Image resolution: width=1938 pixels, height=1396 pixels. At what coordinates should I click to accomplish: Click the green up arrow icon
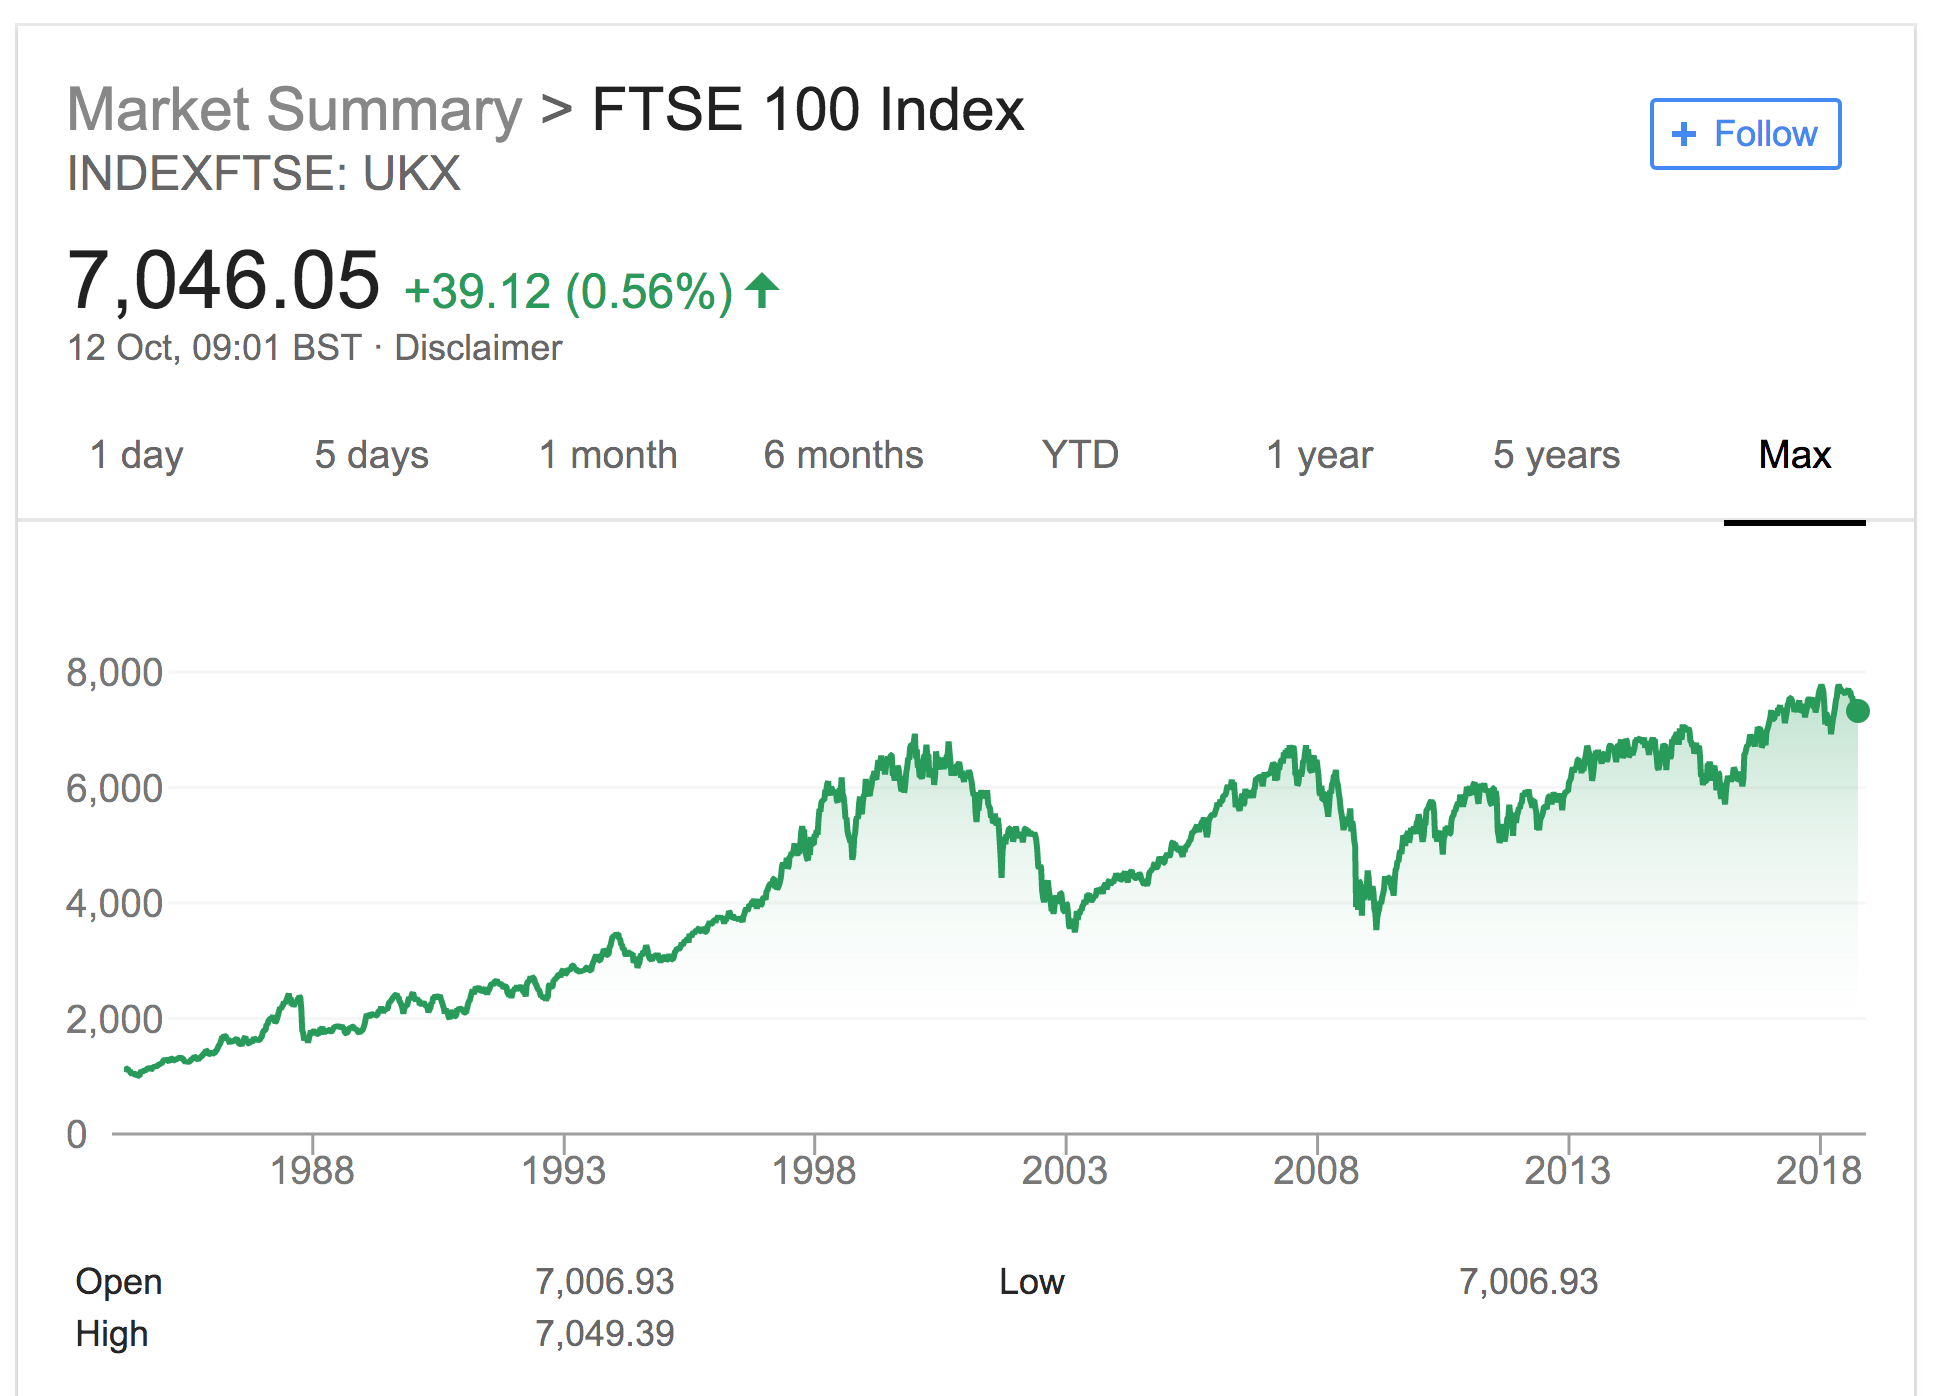coord(762,291)
